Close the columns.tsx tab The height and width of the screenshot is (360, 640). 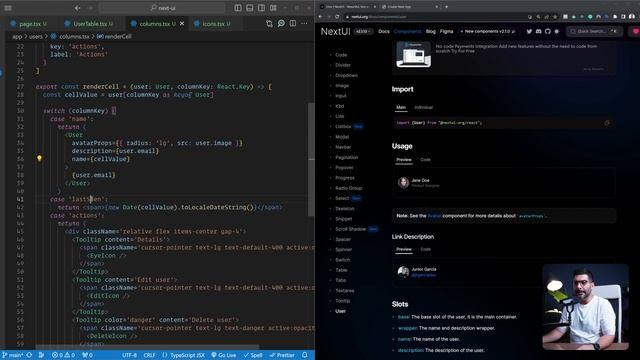pyautogui.click(x=182, y=24)
